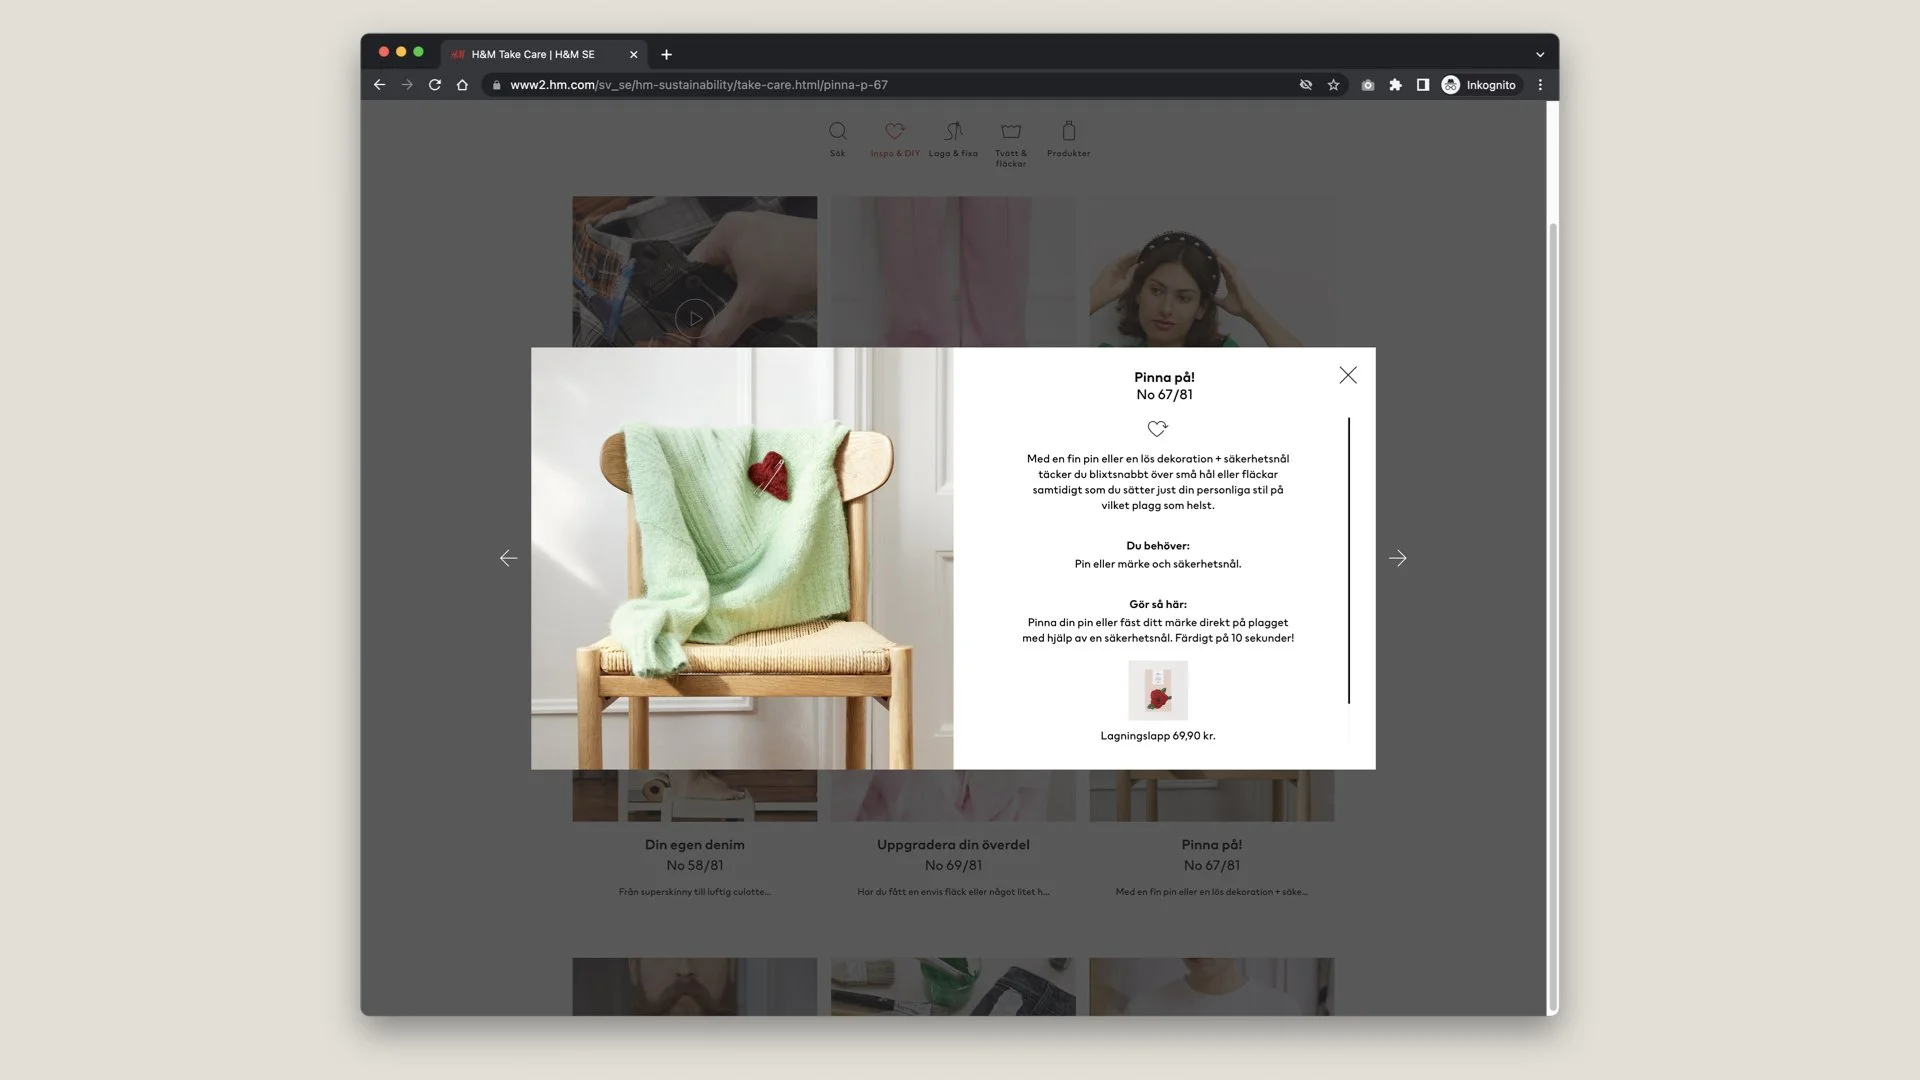Viewport: 1920px width, 1080px height.
Task: Click the bearded man thumbnail at bottom
Action: [x=694, y=987]
